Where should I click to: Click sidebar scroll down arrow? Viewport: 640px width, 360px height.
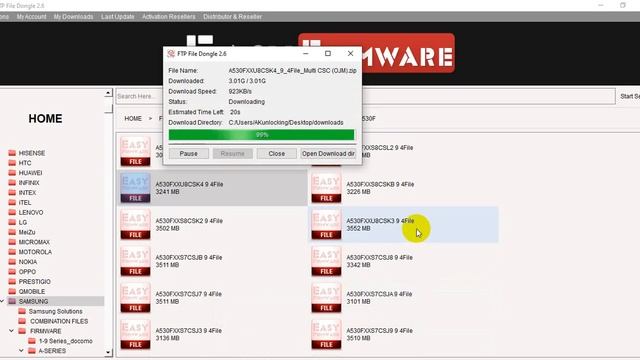pos(108,352)
